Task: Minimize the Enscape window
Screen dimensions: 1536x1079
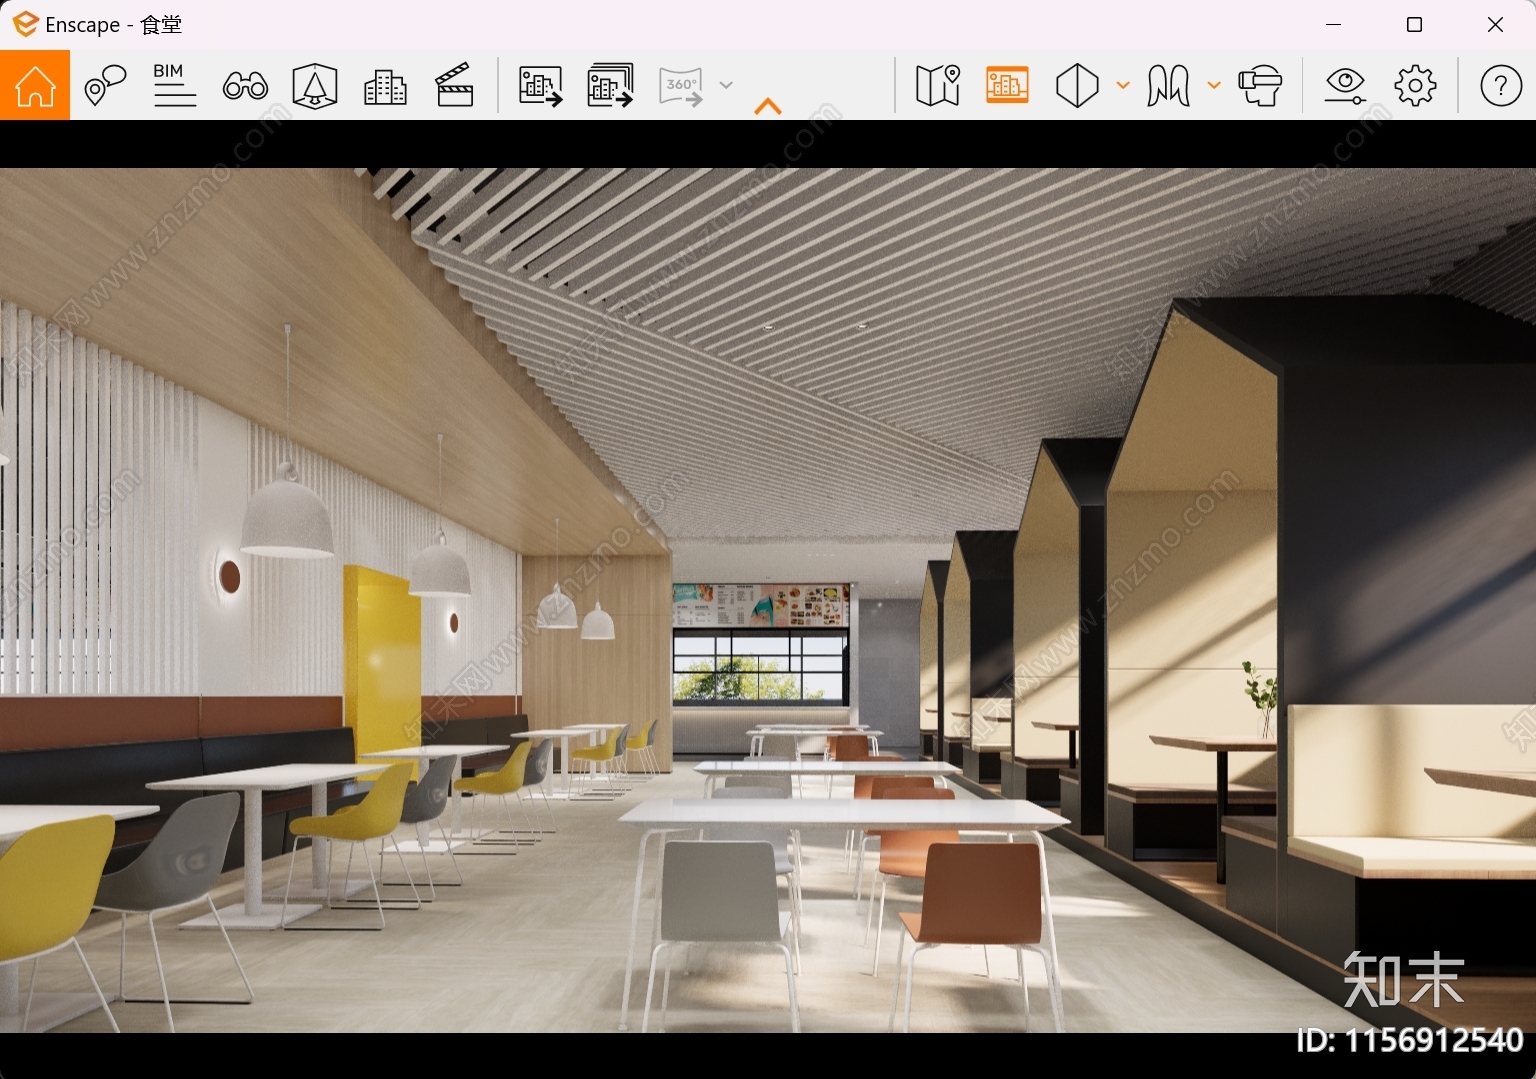Action: (x=1333, y=24)
